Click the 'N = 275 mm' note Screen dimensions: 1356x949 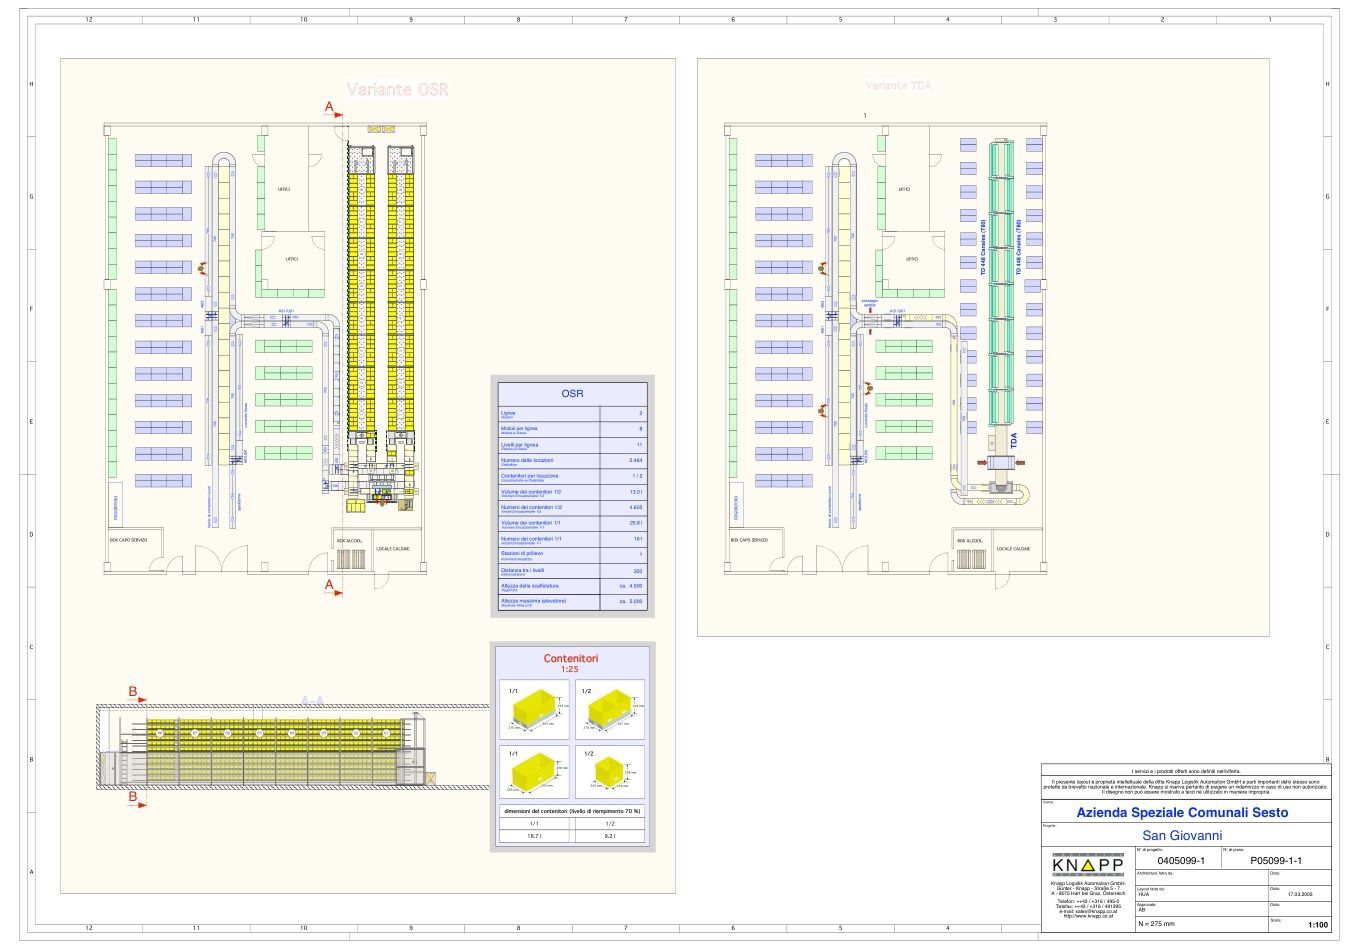click(1158, 923)
